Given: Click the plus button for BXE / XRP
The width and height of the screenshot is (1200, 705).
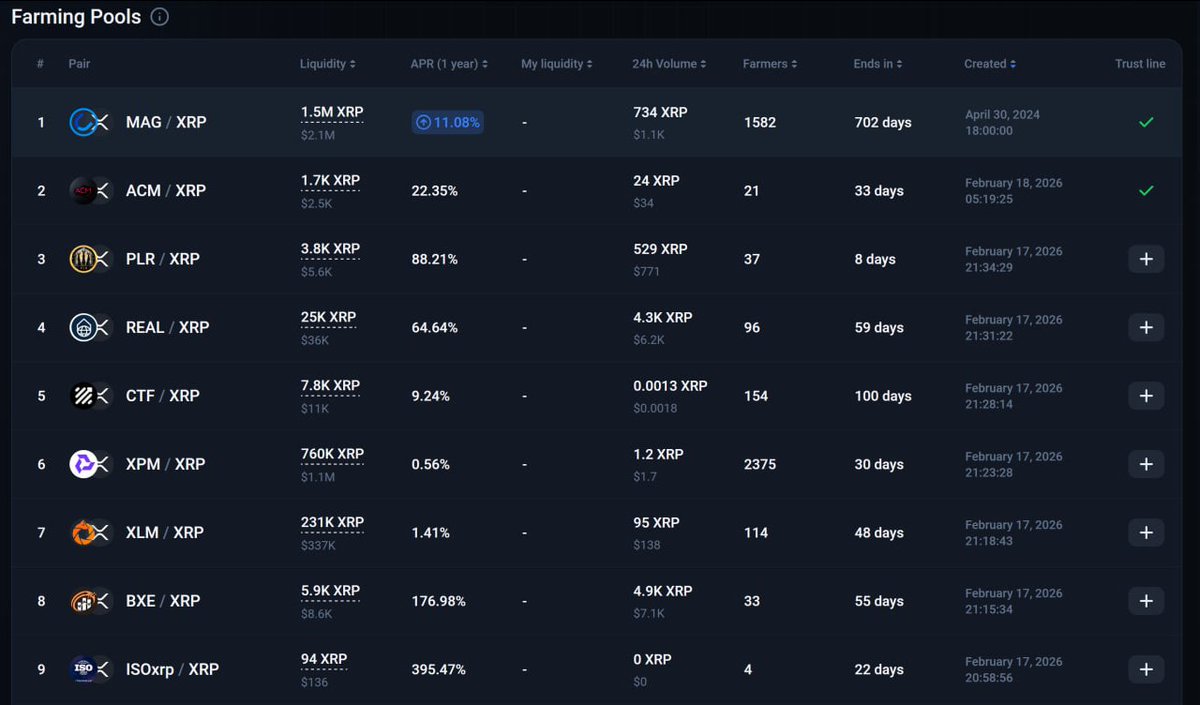Looking at the screenshot, I should click(1146, 600).
